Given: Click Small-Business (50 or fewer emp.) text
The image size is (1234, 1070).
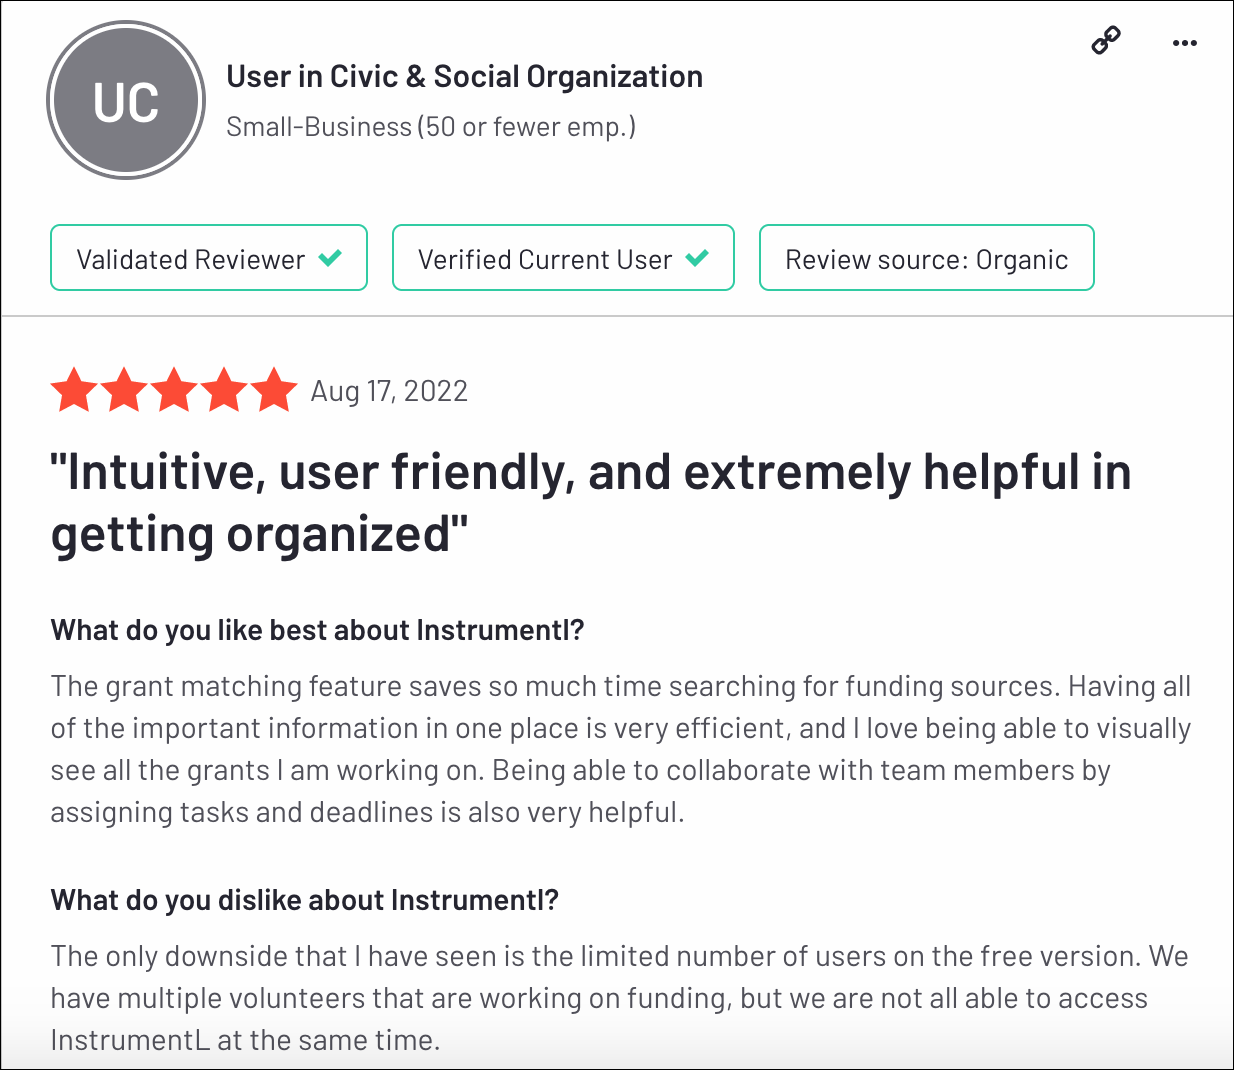Looking at the screenshot, I should pyautogui.click(x=431, y=127).
